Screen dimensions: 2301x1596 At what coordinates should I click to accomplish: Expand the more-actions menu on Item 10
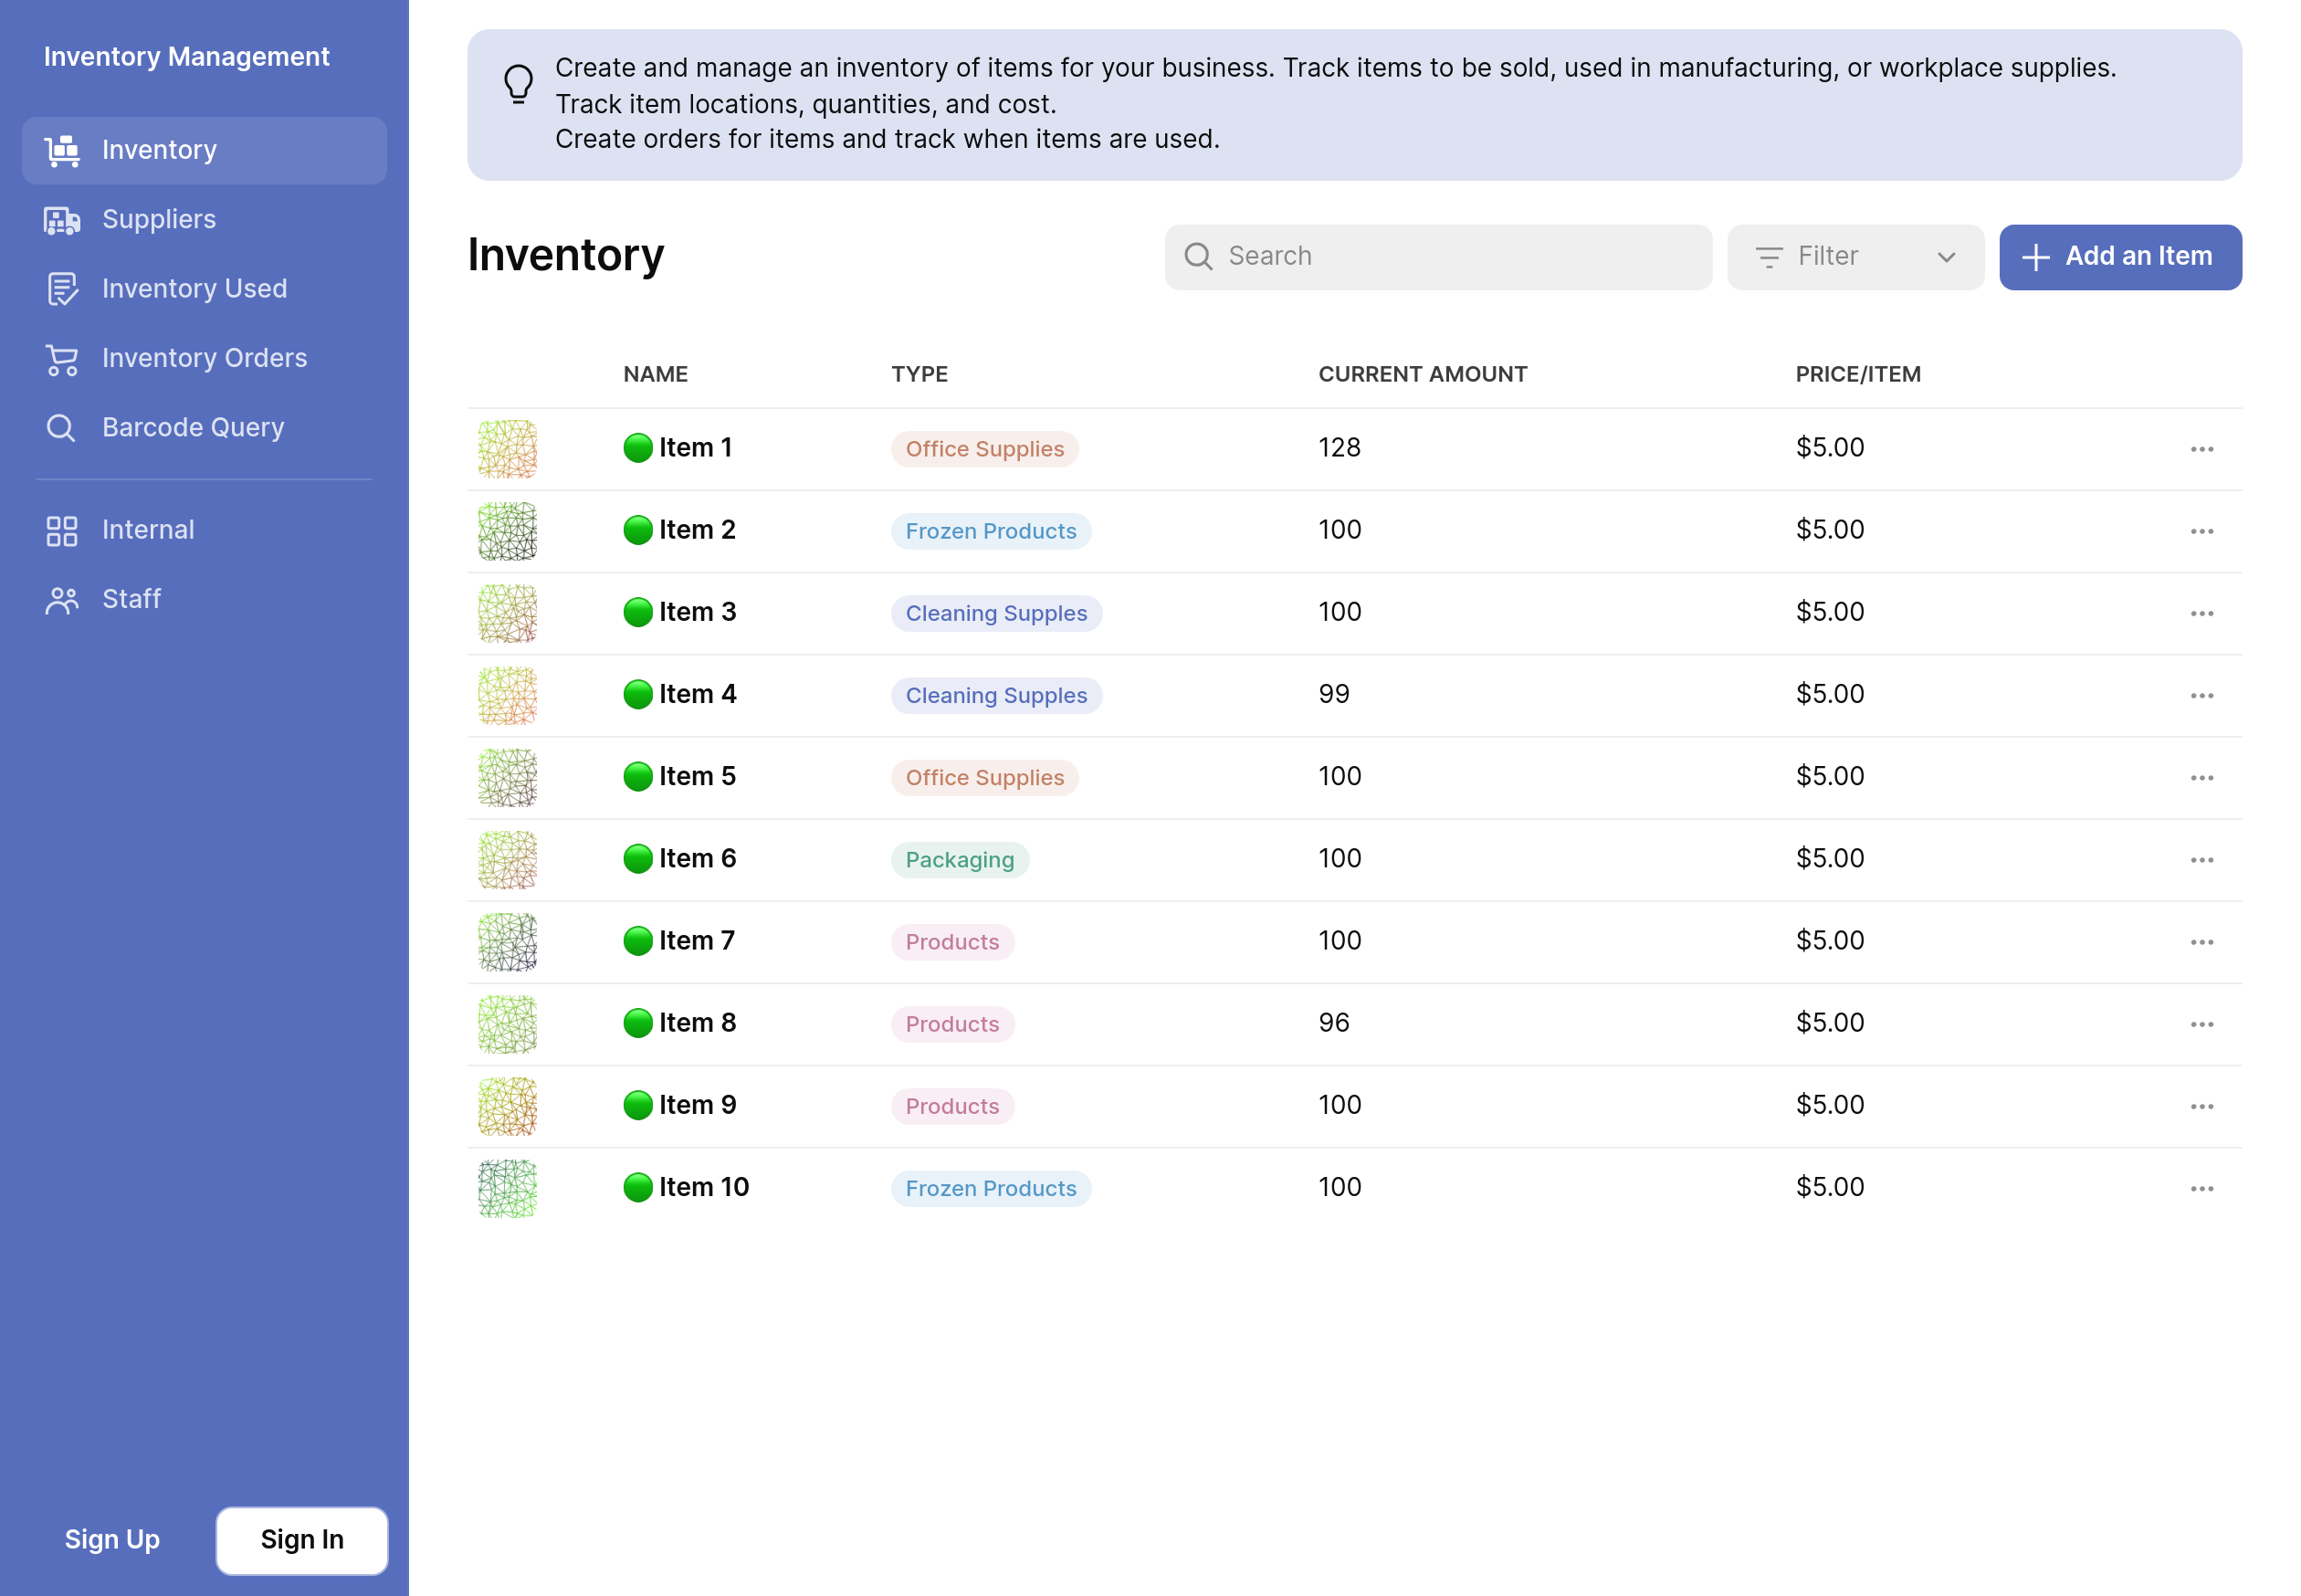pyautogui.click(x=2201, y=1188)
